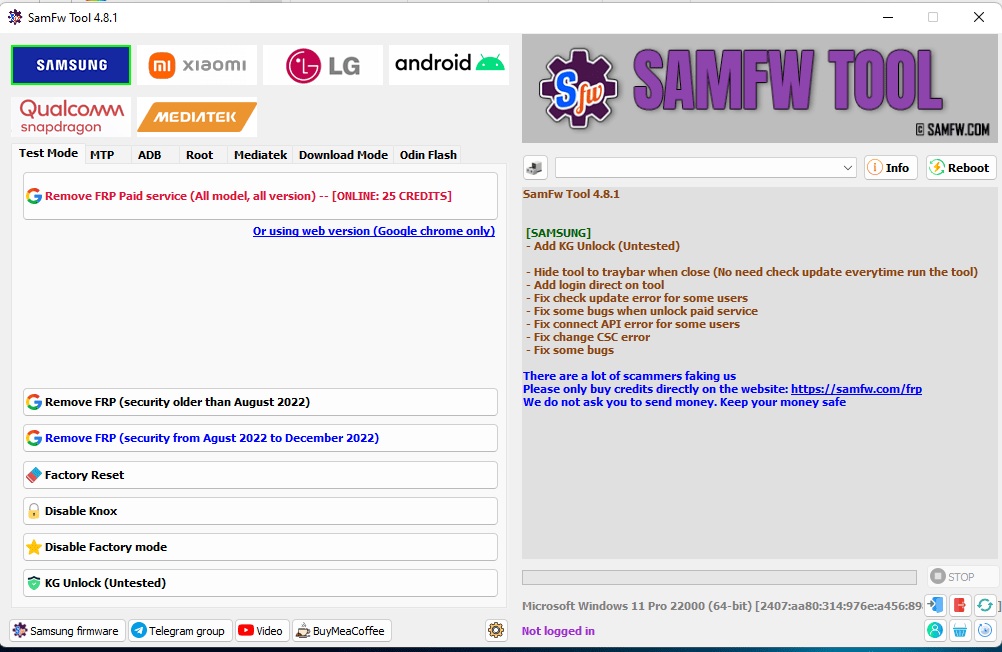Click the buy credits basket icon
Image resolution: width=1002 pixels, height=652 pixels.
coord(960,630)
